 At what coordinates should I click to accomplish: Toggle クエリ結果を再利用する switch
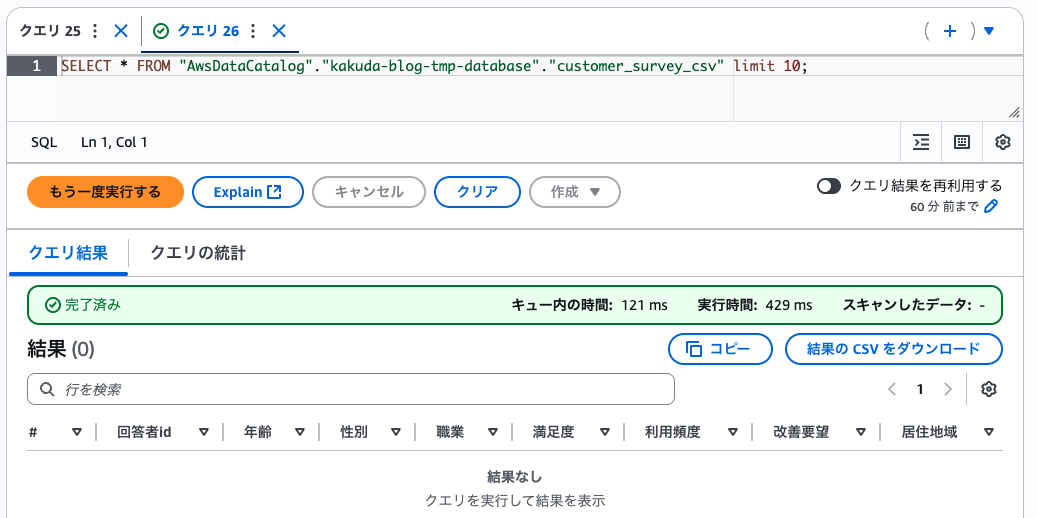coord(829,186)
